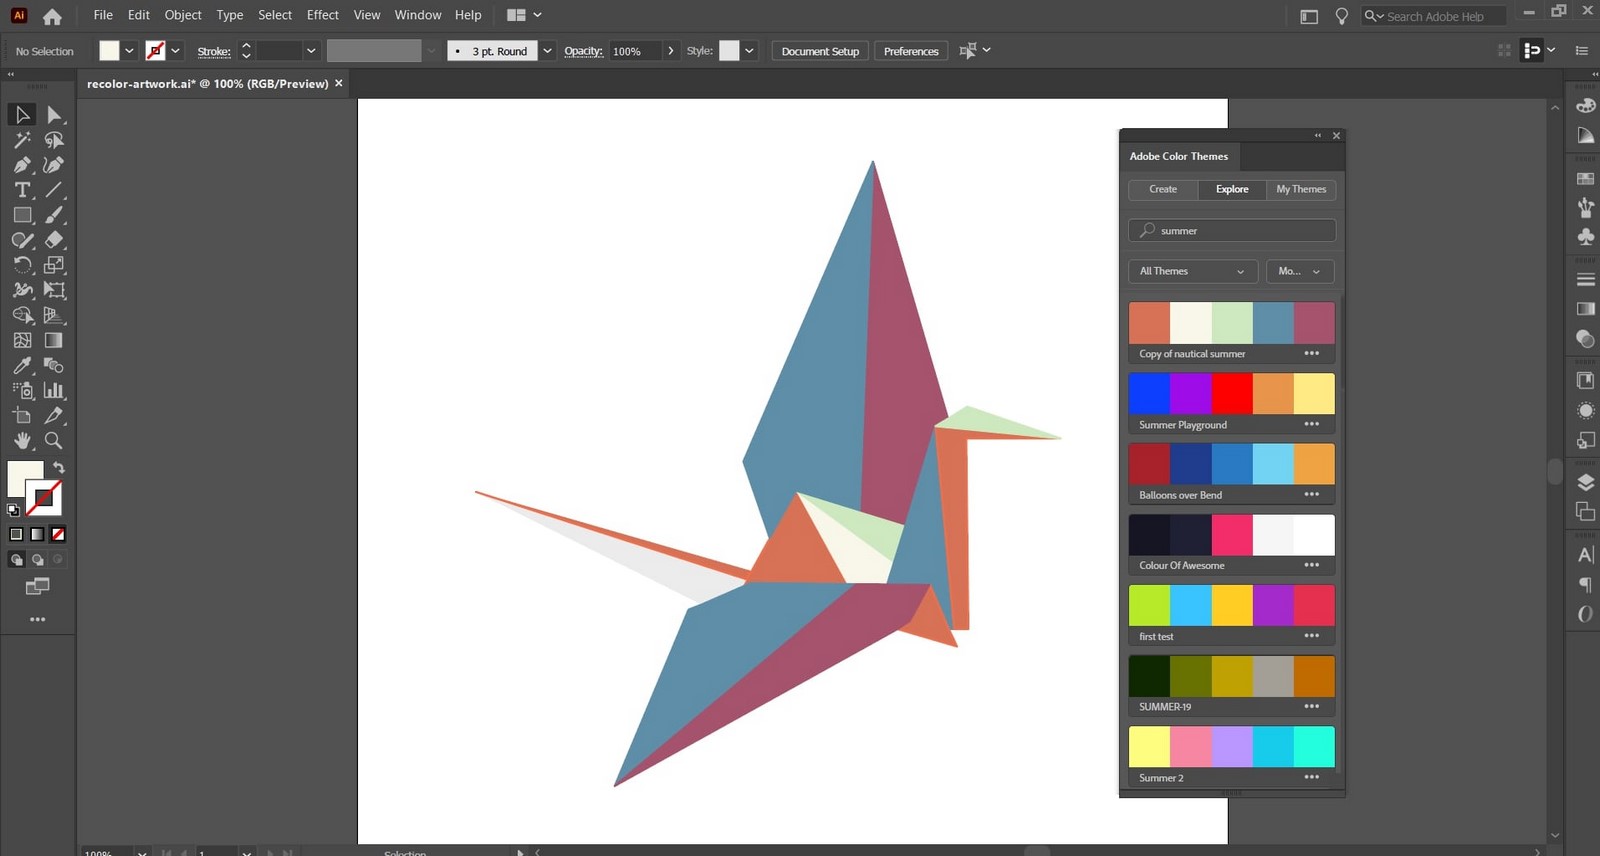The height and width of the screenshot is (856, 1600).
Task: Switch to the Create tab
Action: (x=1163, y=189)
